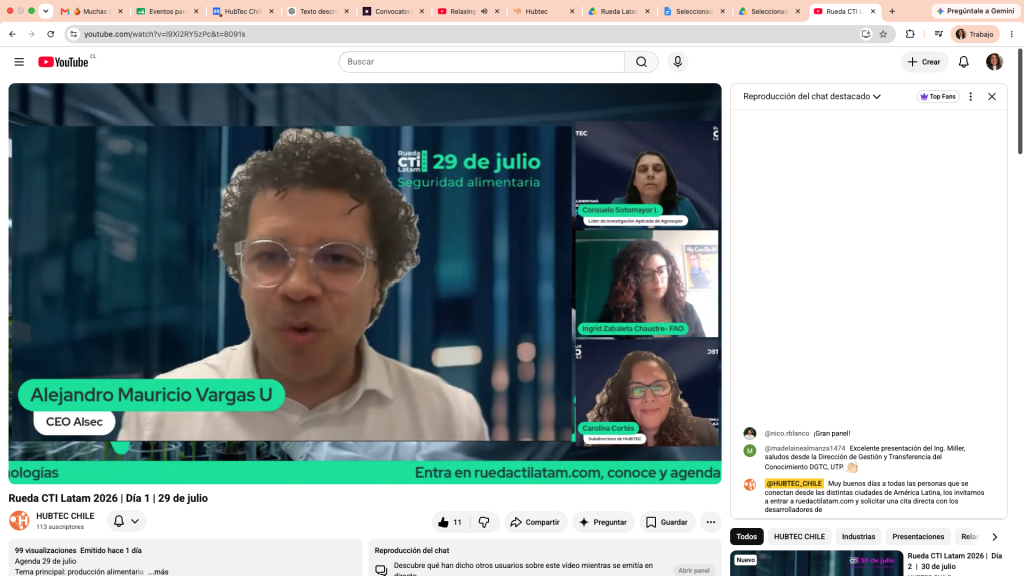Select the Industrias filter chip
This screenshot has width=1024, height=576.
click(x=858, y=537)
